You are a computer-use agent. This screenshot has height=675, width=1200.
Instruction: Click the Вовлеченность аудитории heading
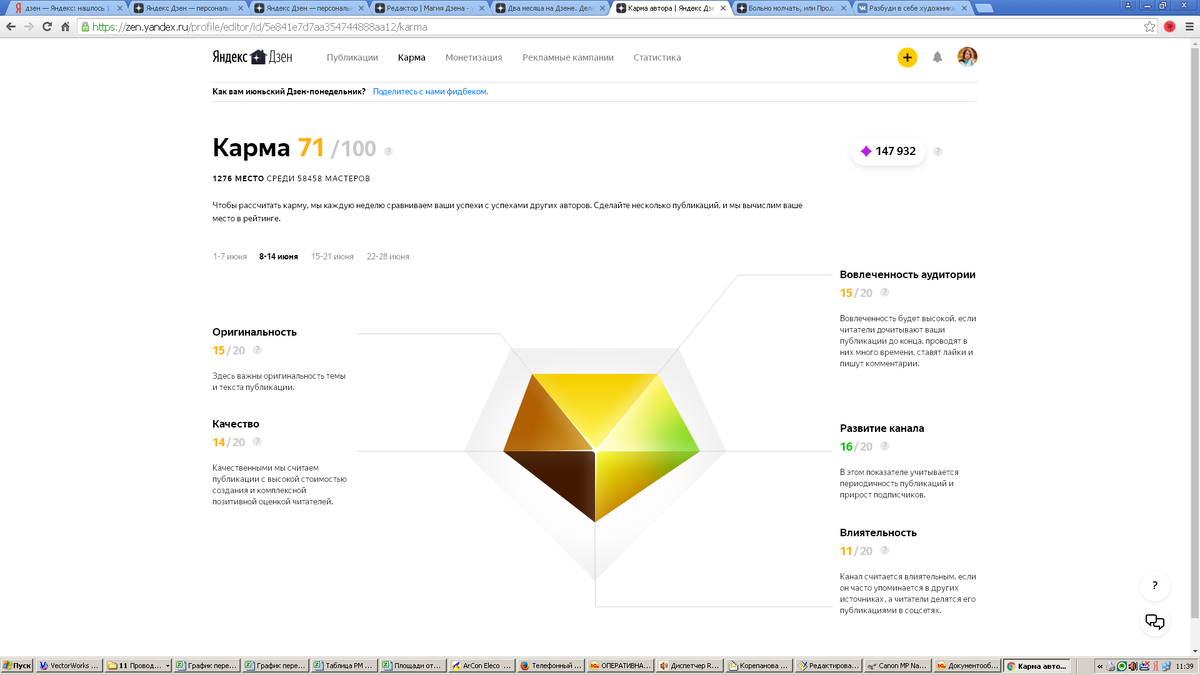click(908, 274)
